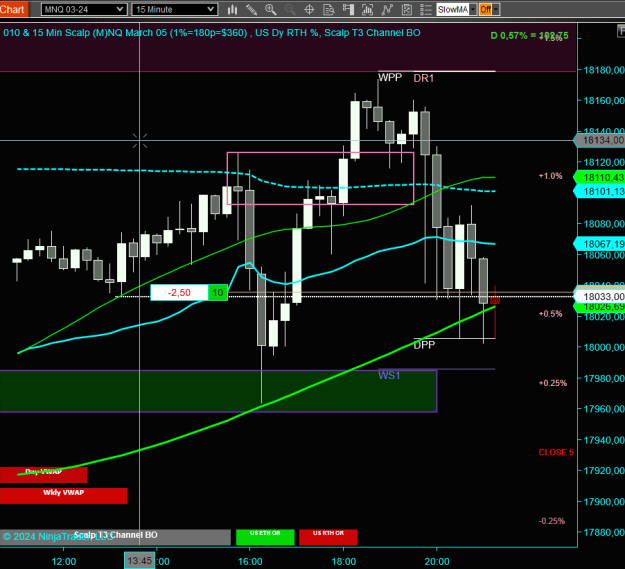Click the SlowMA toolbar field
Image resolution: width=625 pixels, height=569 pixels.
pos(453,10)
